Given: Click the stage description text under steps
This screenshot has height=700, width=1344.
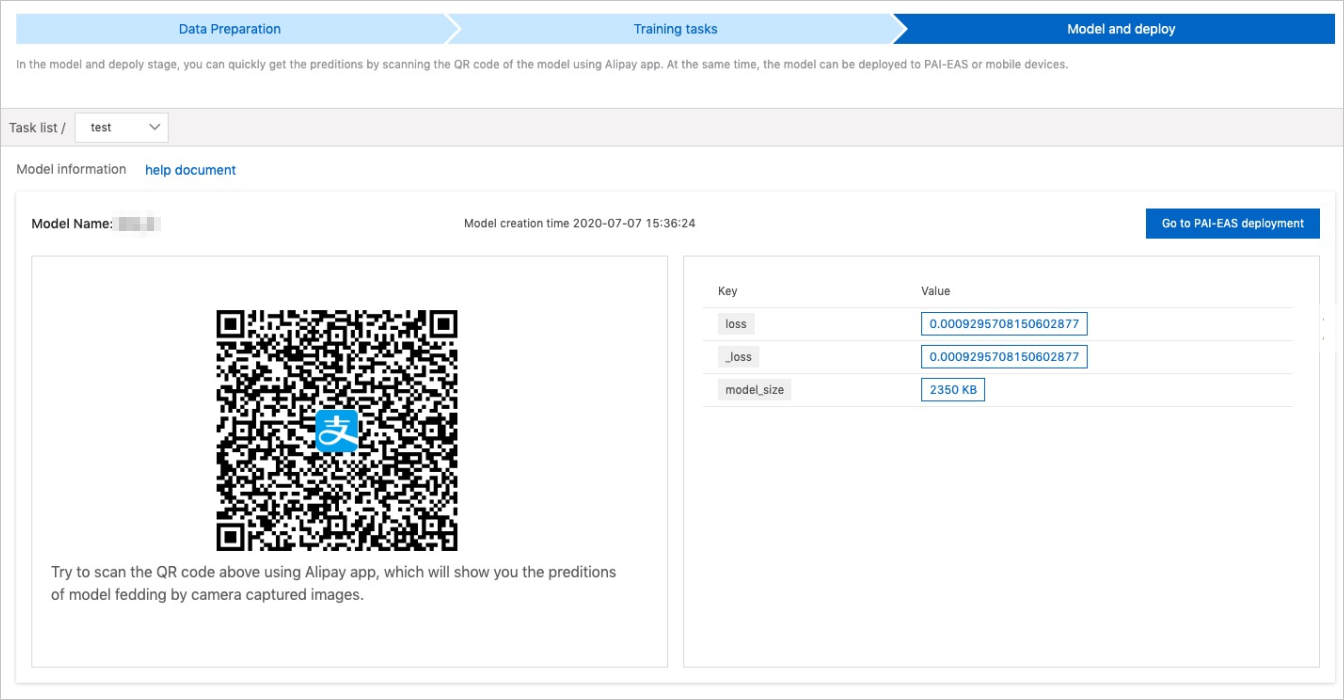Looking at the screenshot, I should [542, 64].
